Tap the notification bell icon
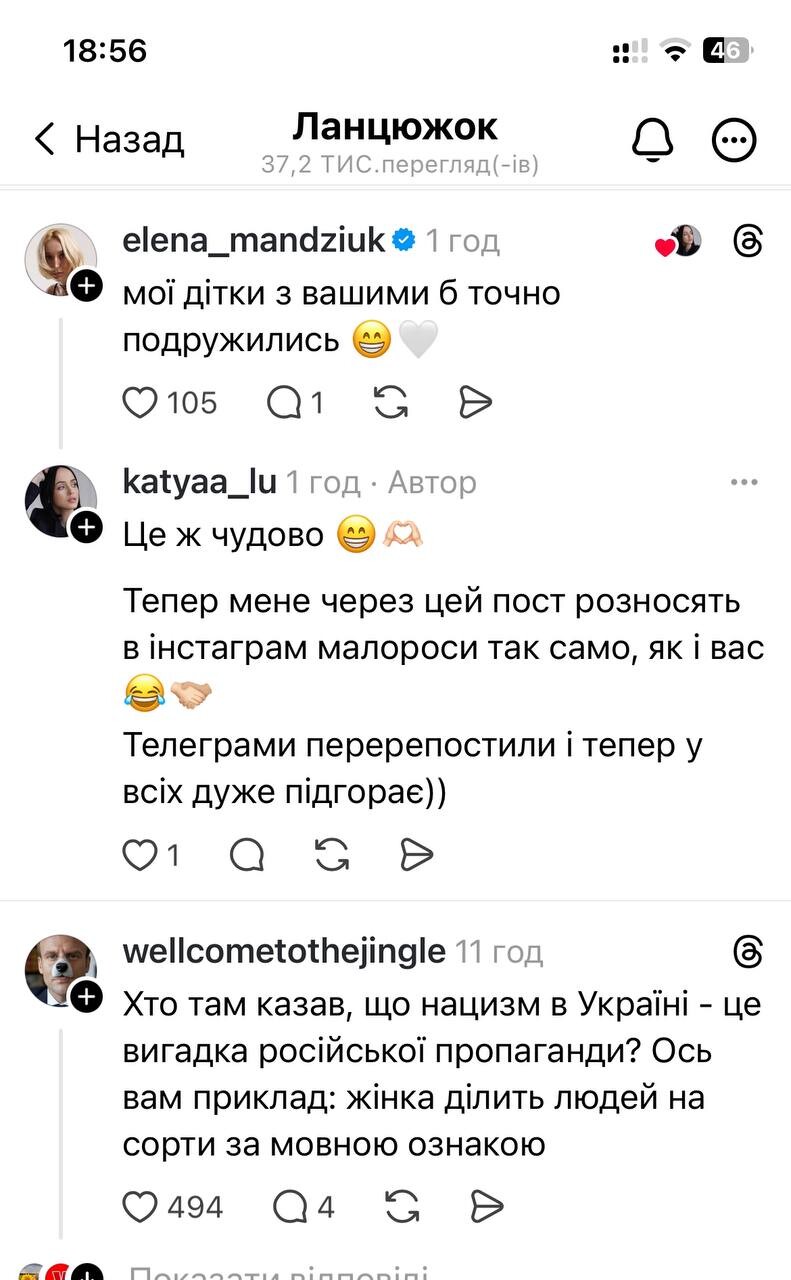 point(653,139)
